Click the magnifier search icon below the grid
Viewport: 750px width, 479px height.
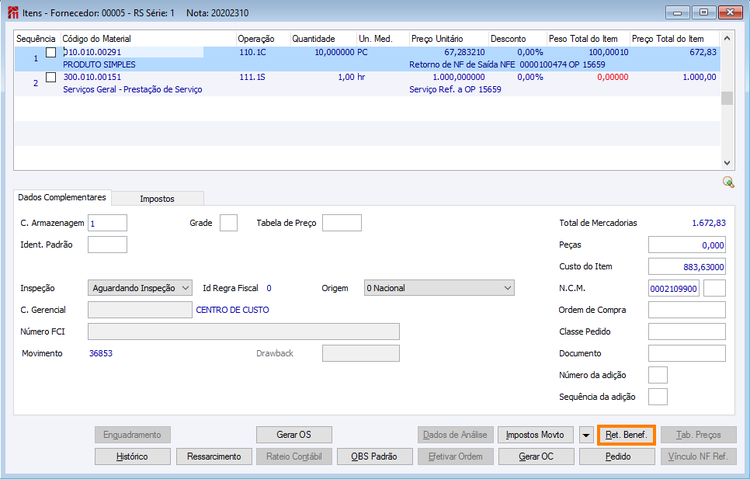coord(728,182)
